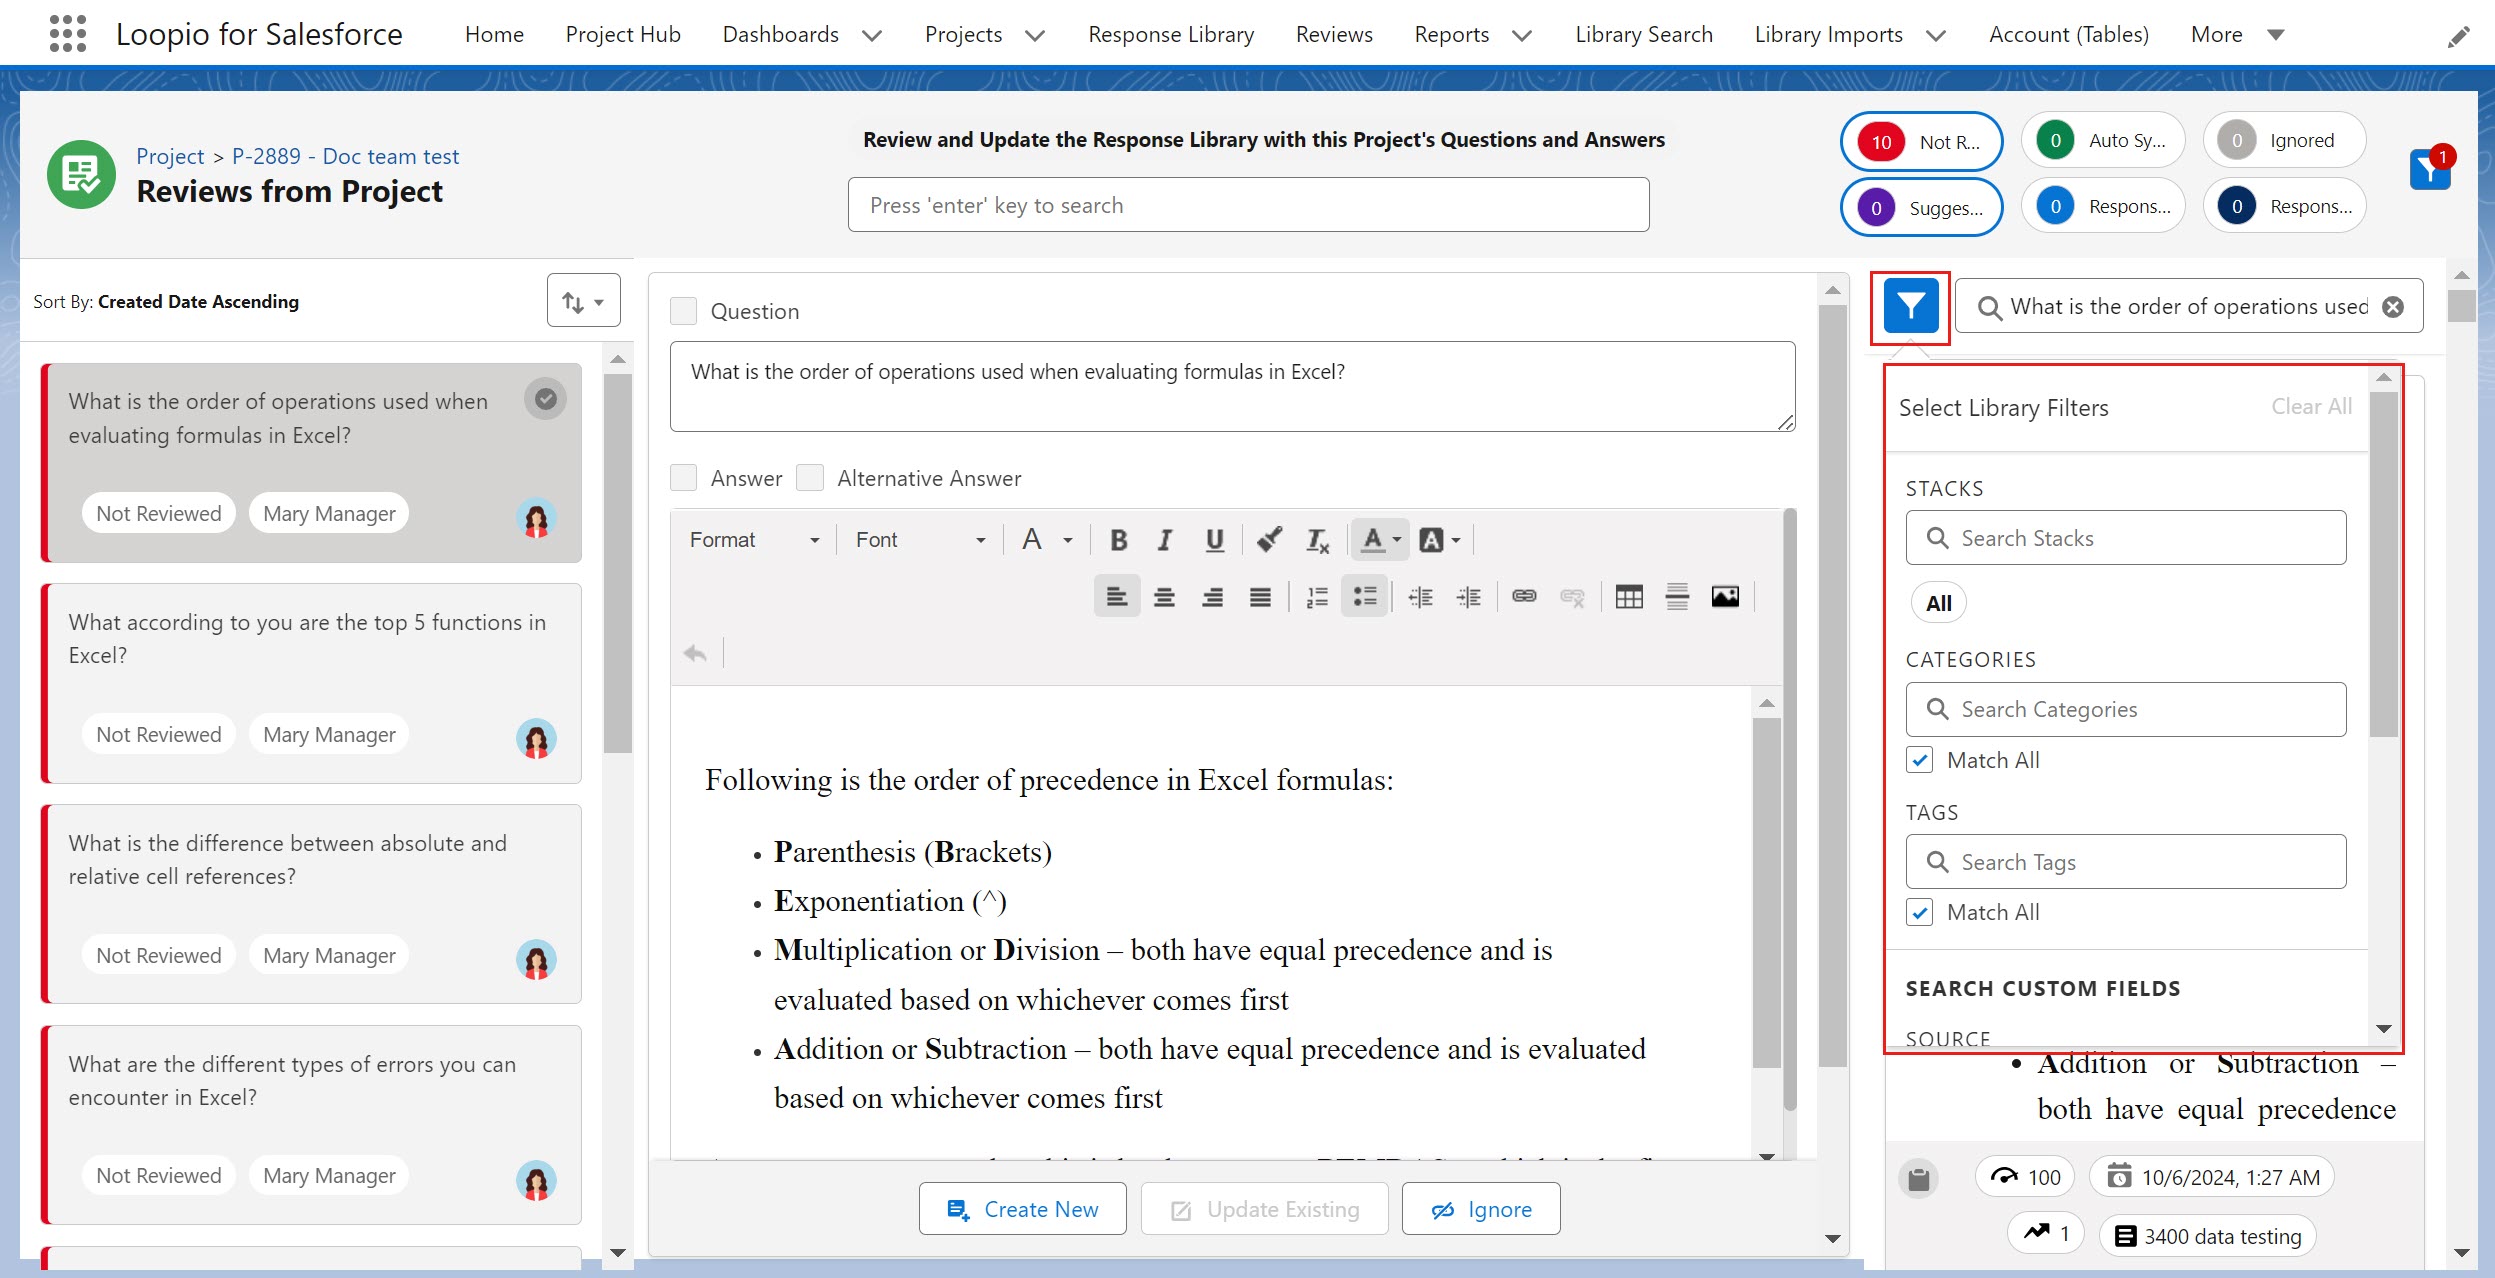This screenshot has width=2495, height=1278.
Task: Clear the library search text
Action: coord(2392,307)
